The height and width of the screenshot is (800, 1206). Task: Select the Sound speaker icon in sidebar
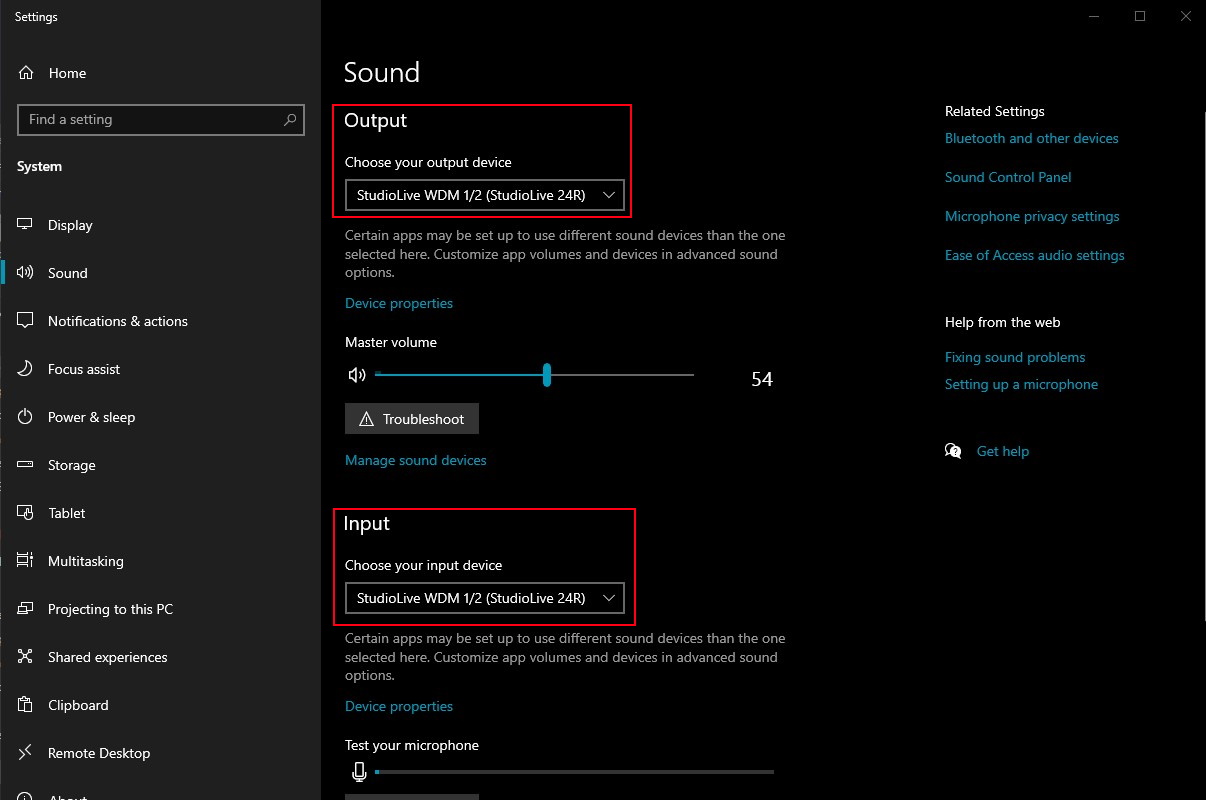point(26,273)
